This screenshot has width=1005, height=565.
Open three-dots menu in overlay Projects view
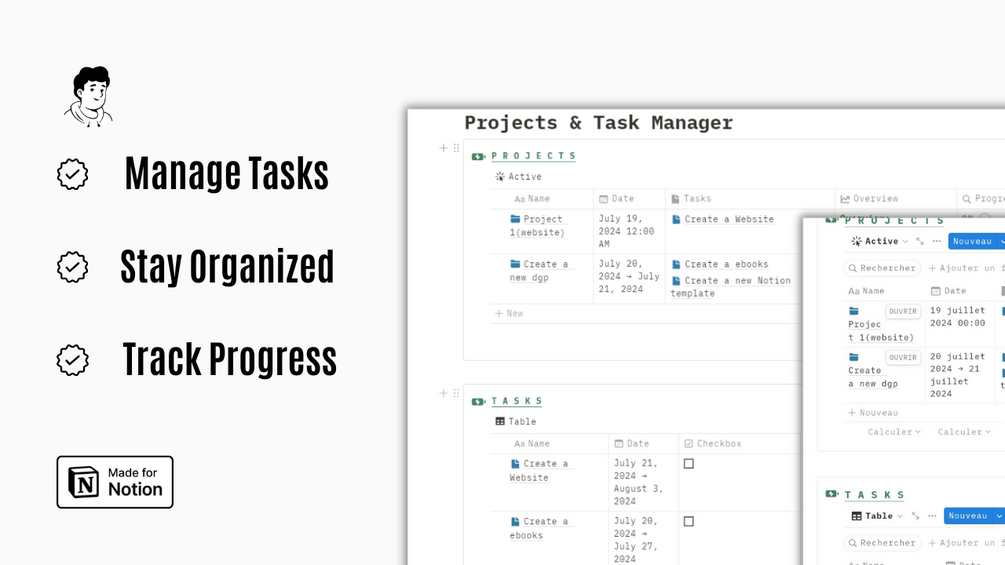(936, 241)
